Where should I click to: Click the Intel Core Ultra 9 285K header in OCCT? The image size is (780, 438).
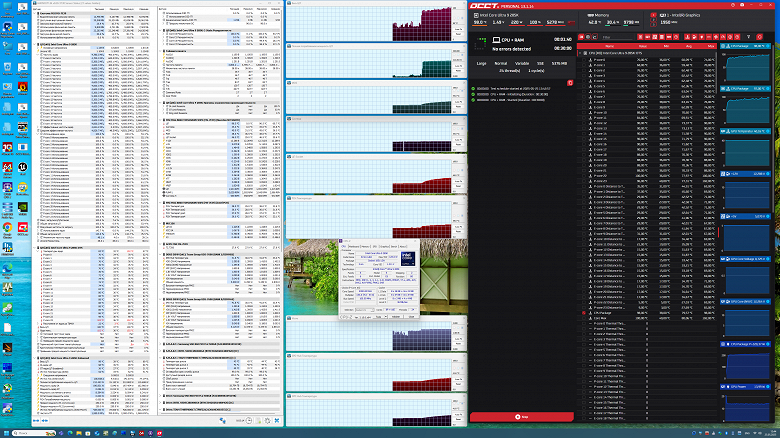coord(499,15)
